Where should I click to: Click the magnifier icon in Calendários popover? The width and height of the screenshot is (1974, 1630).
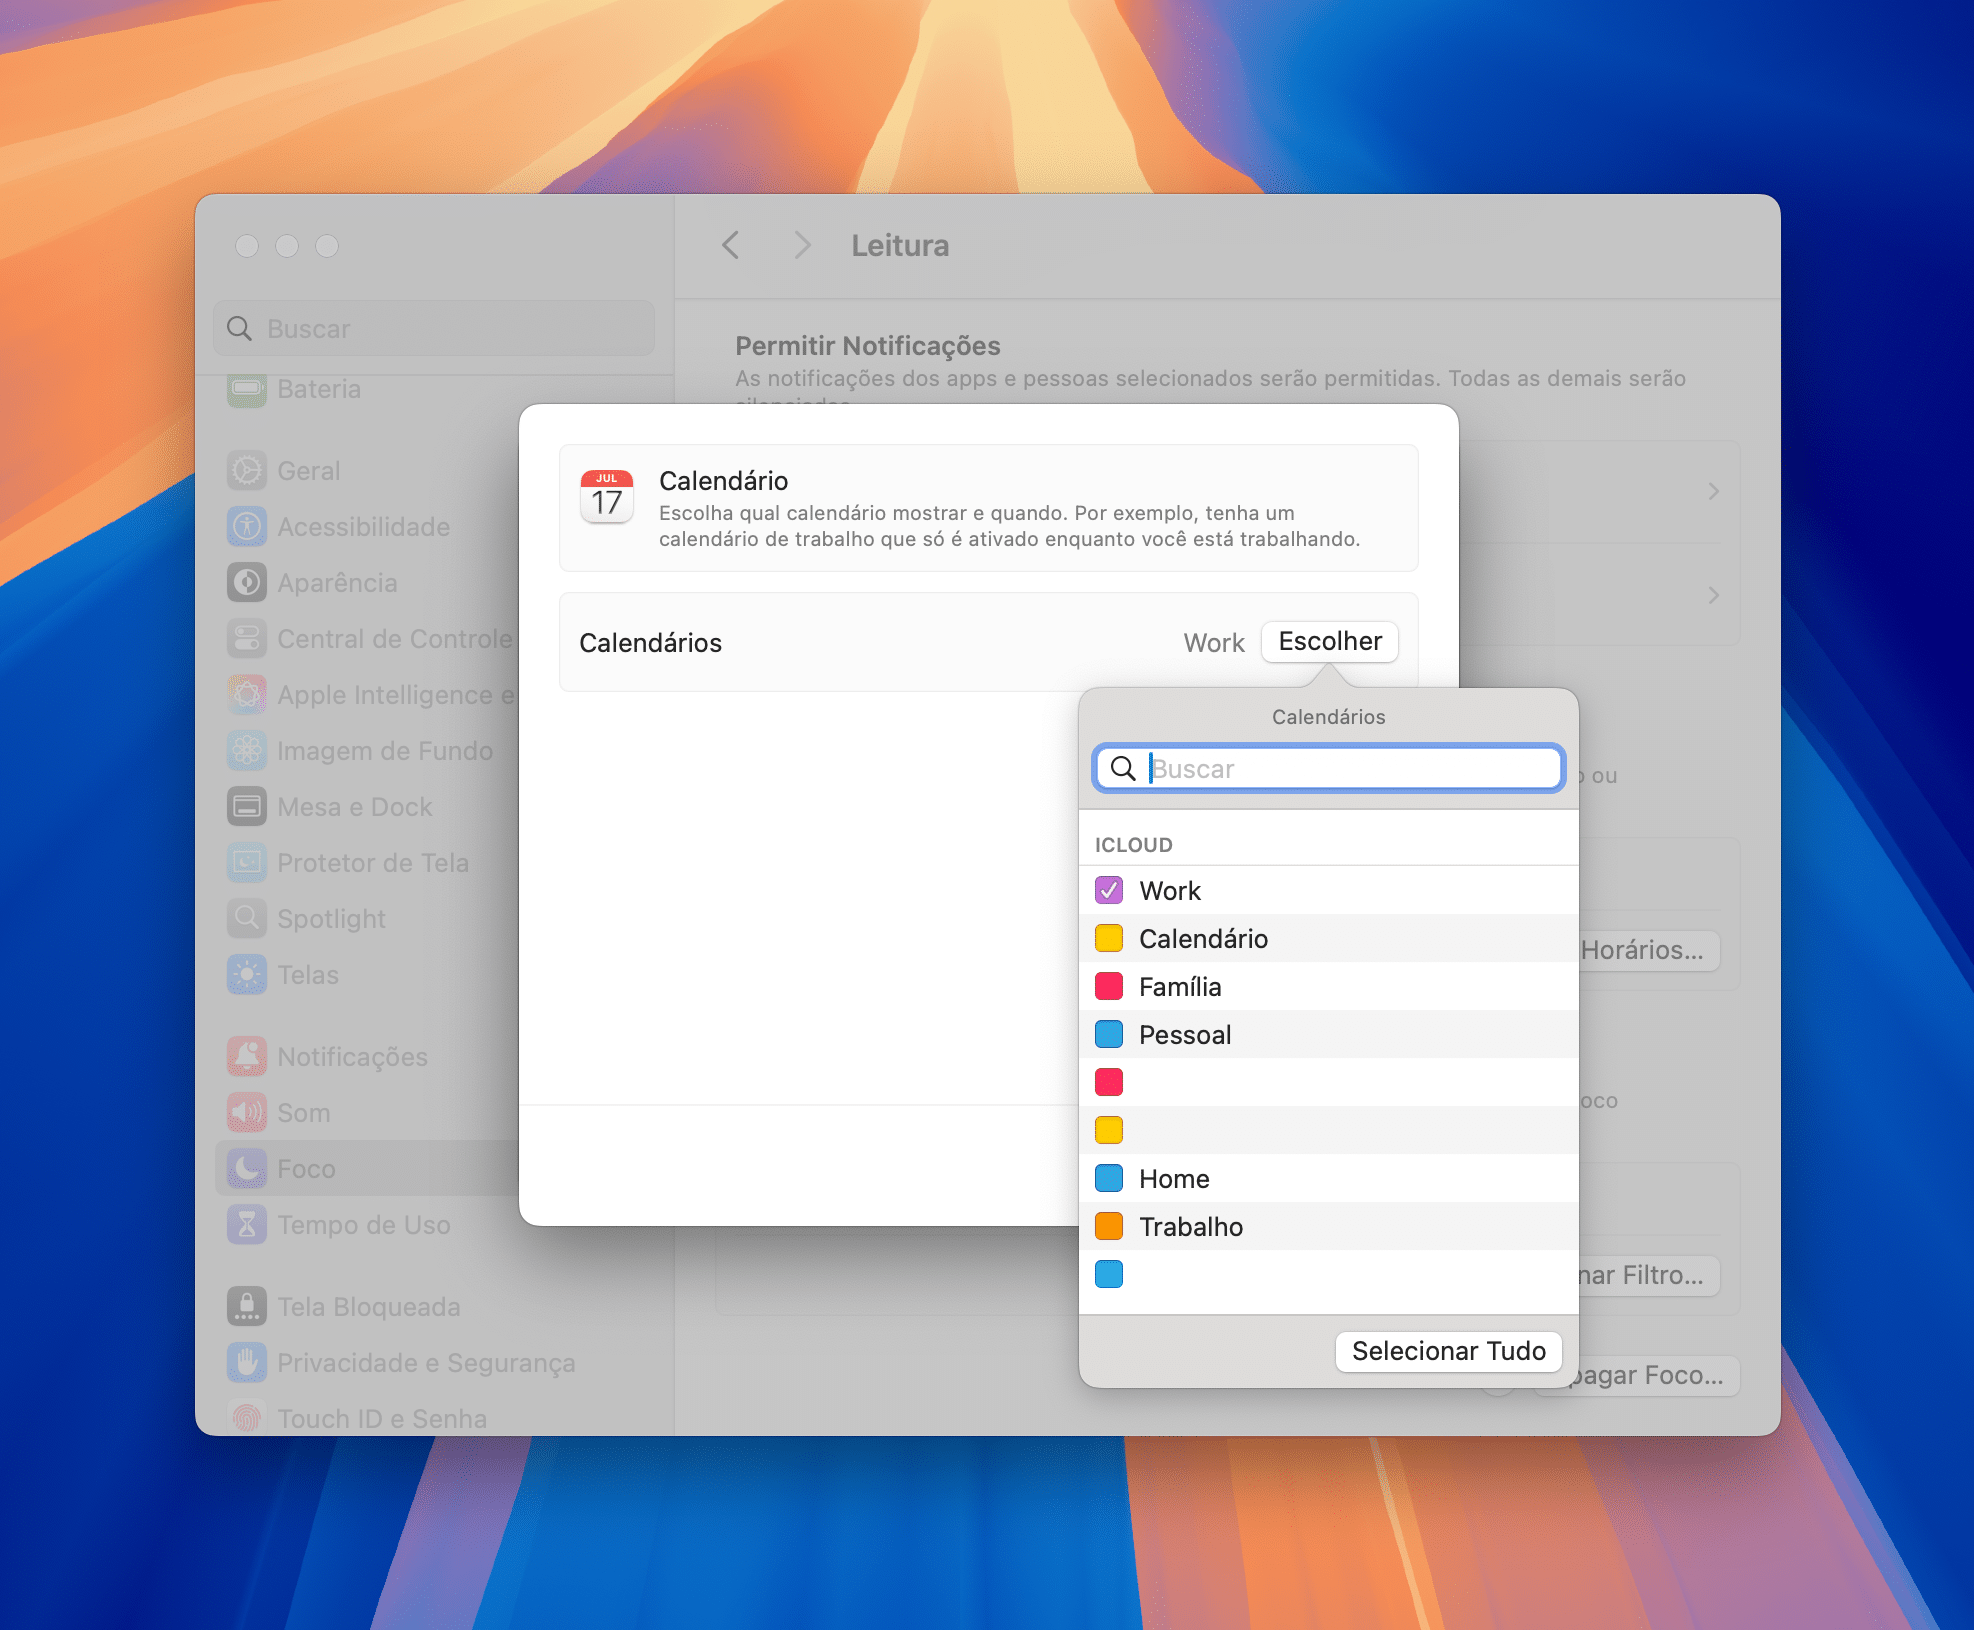tap(1123, 768)
